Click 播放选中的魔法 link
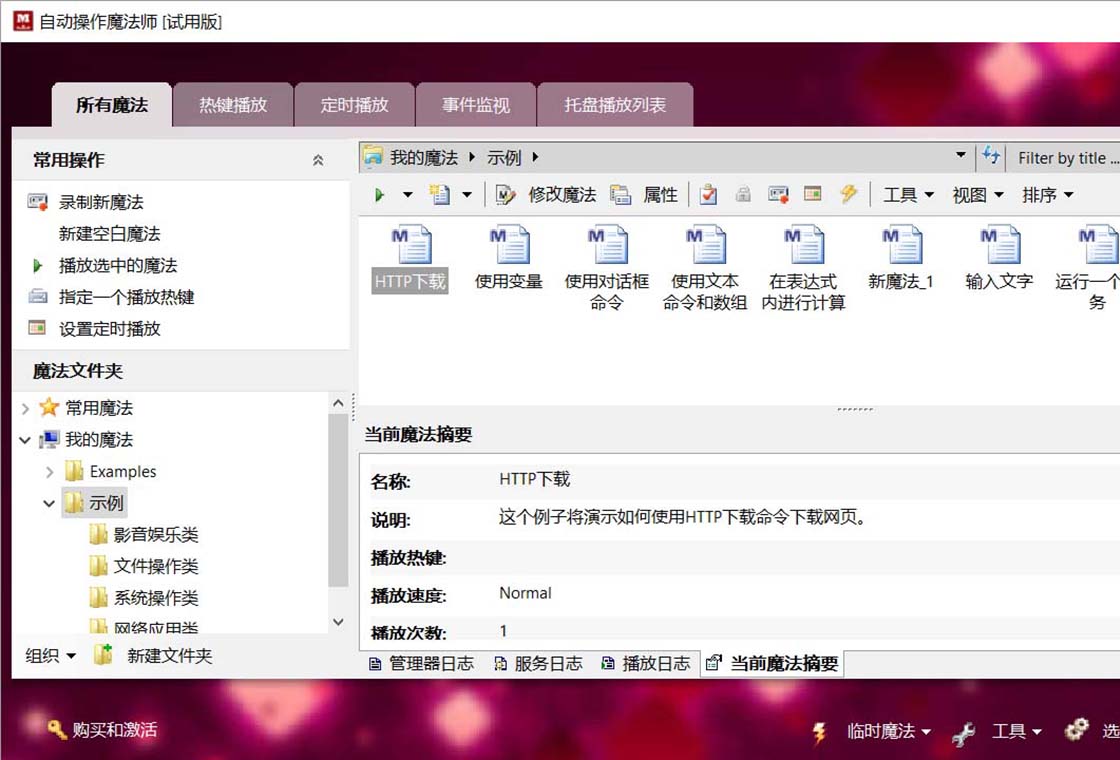1120x760 pixels. click(118, 266)
